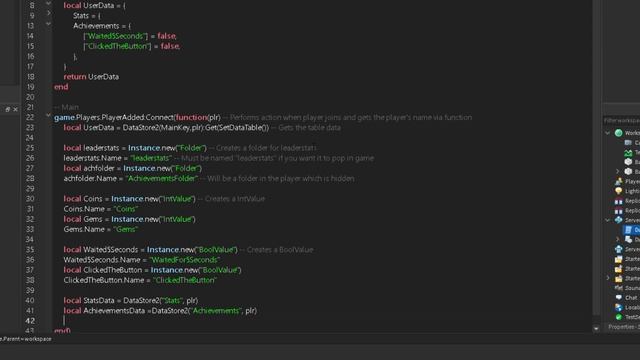Expand the module script node under ServerScriptService
Image resolution: width=640 pixels, height=360 pixels.
617,240
